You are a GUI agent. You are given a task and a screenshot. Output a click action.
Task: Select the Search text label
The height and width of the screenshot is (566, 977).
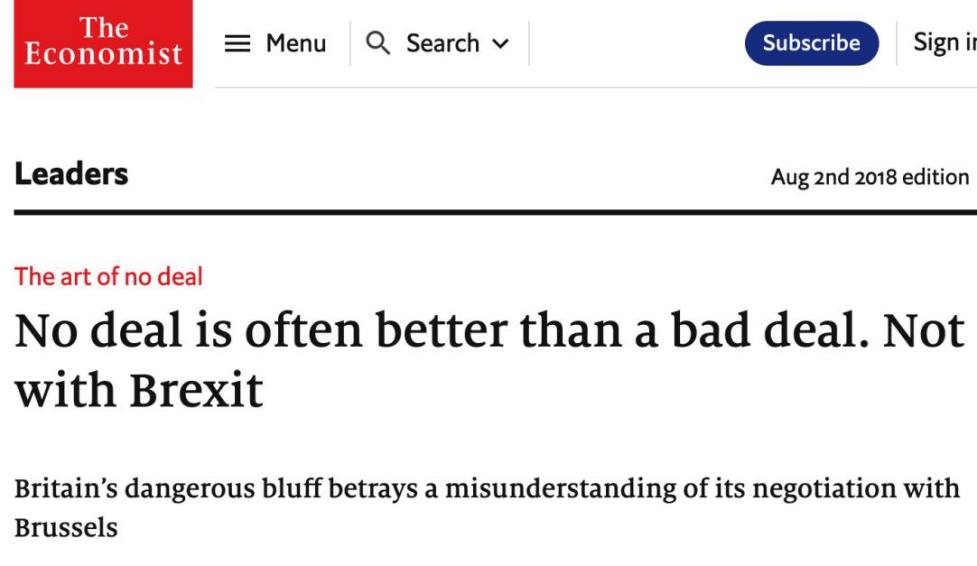442,44
